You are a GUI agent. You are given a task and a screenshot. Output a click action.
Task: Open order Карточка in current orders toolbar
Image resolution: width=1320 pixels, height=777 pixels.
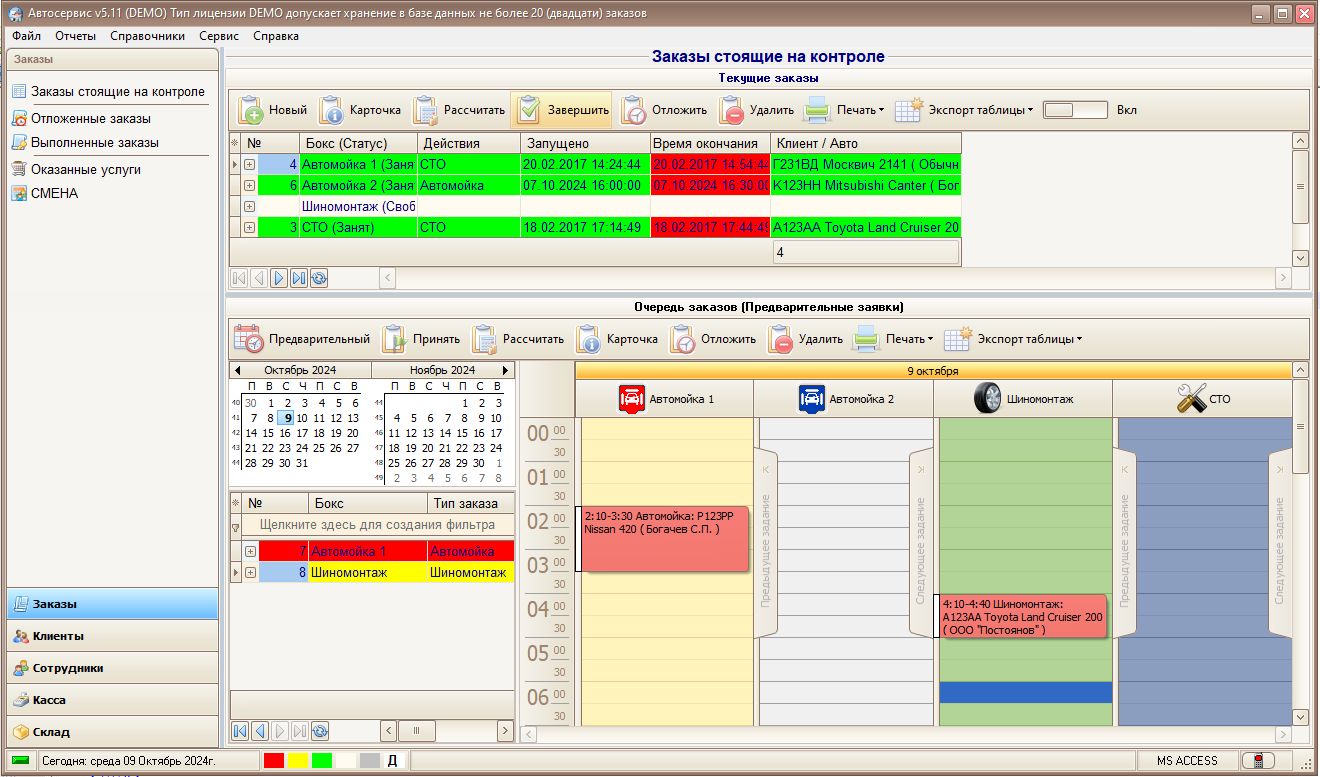tap(360, 110)
